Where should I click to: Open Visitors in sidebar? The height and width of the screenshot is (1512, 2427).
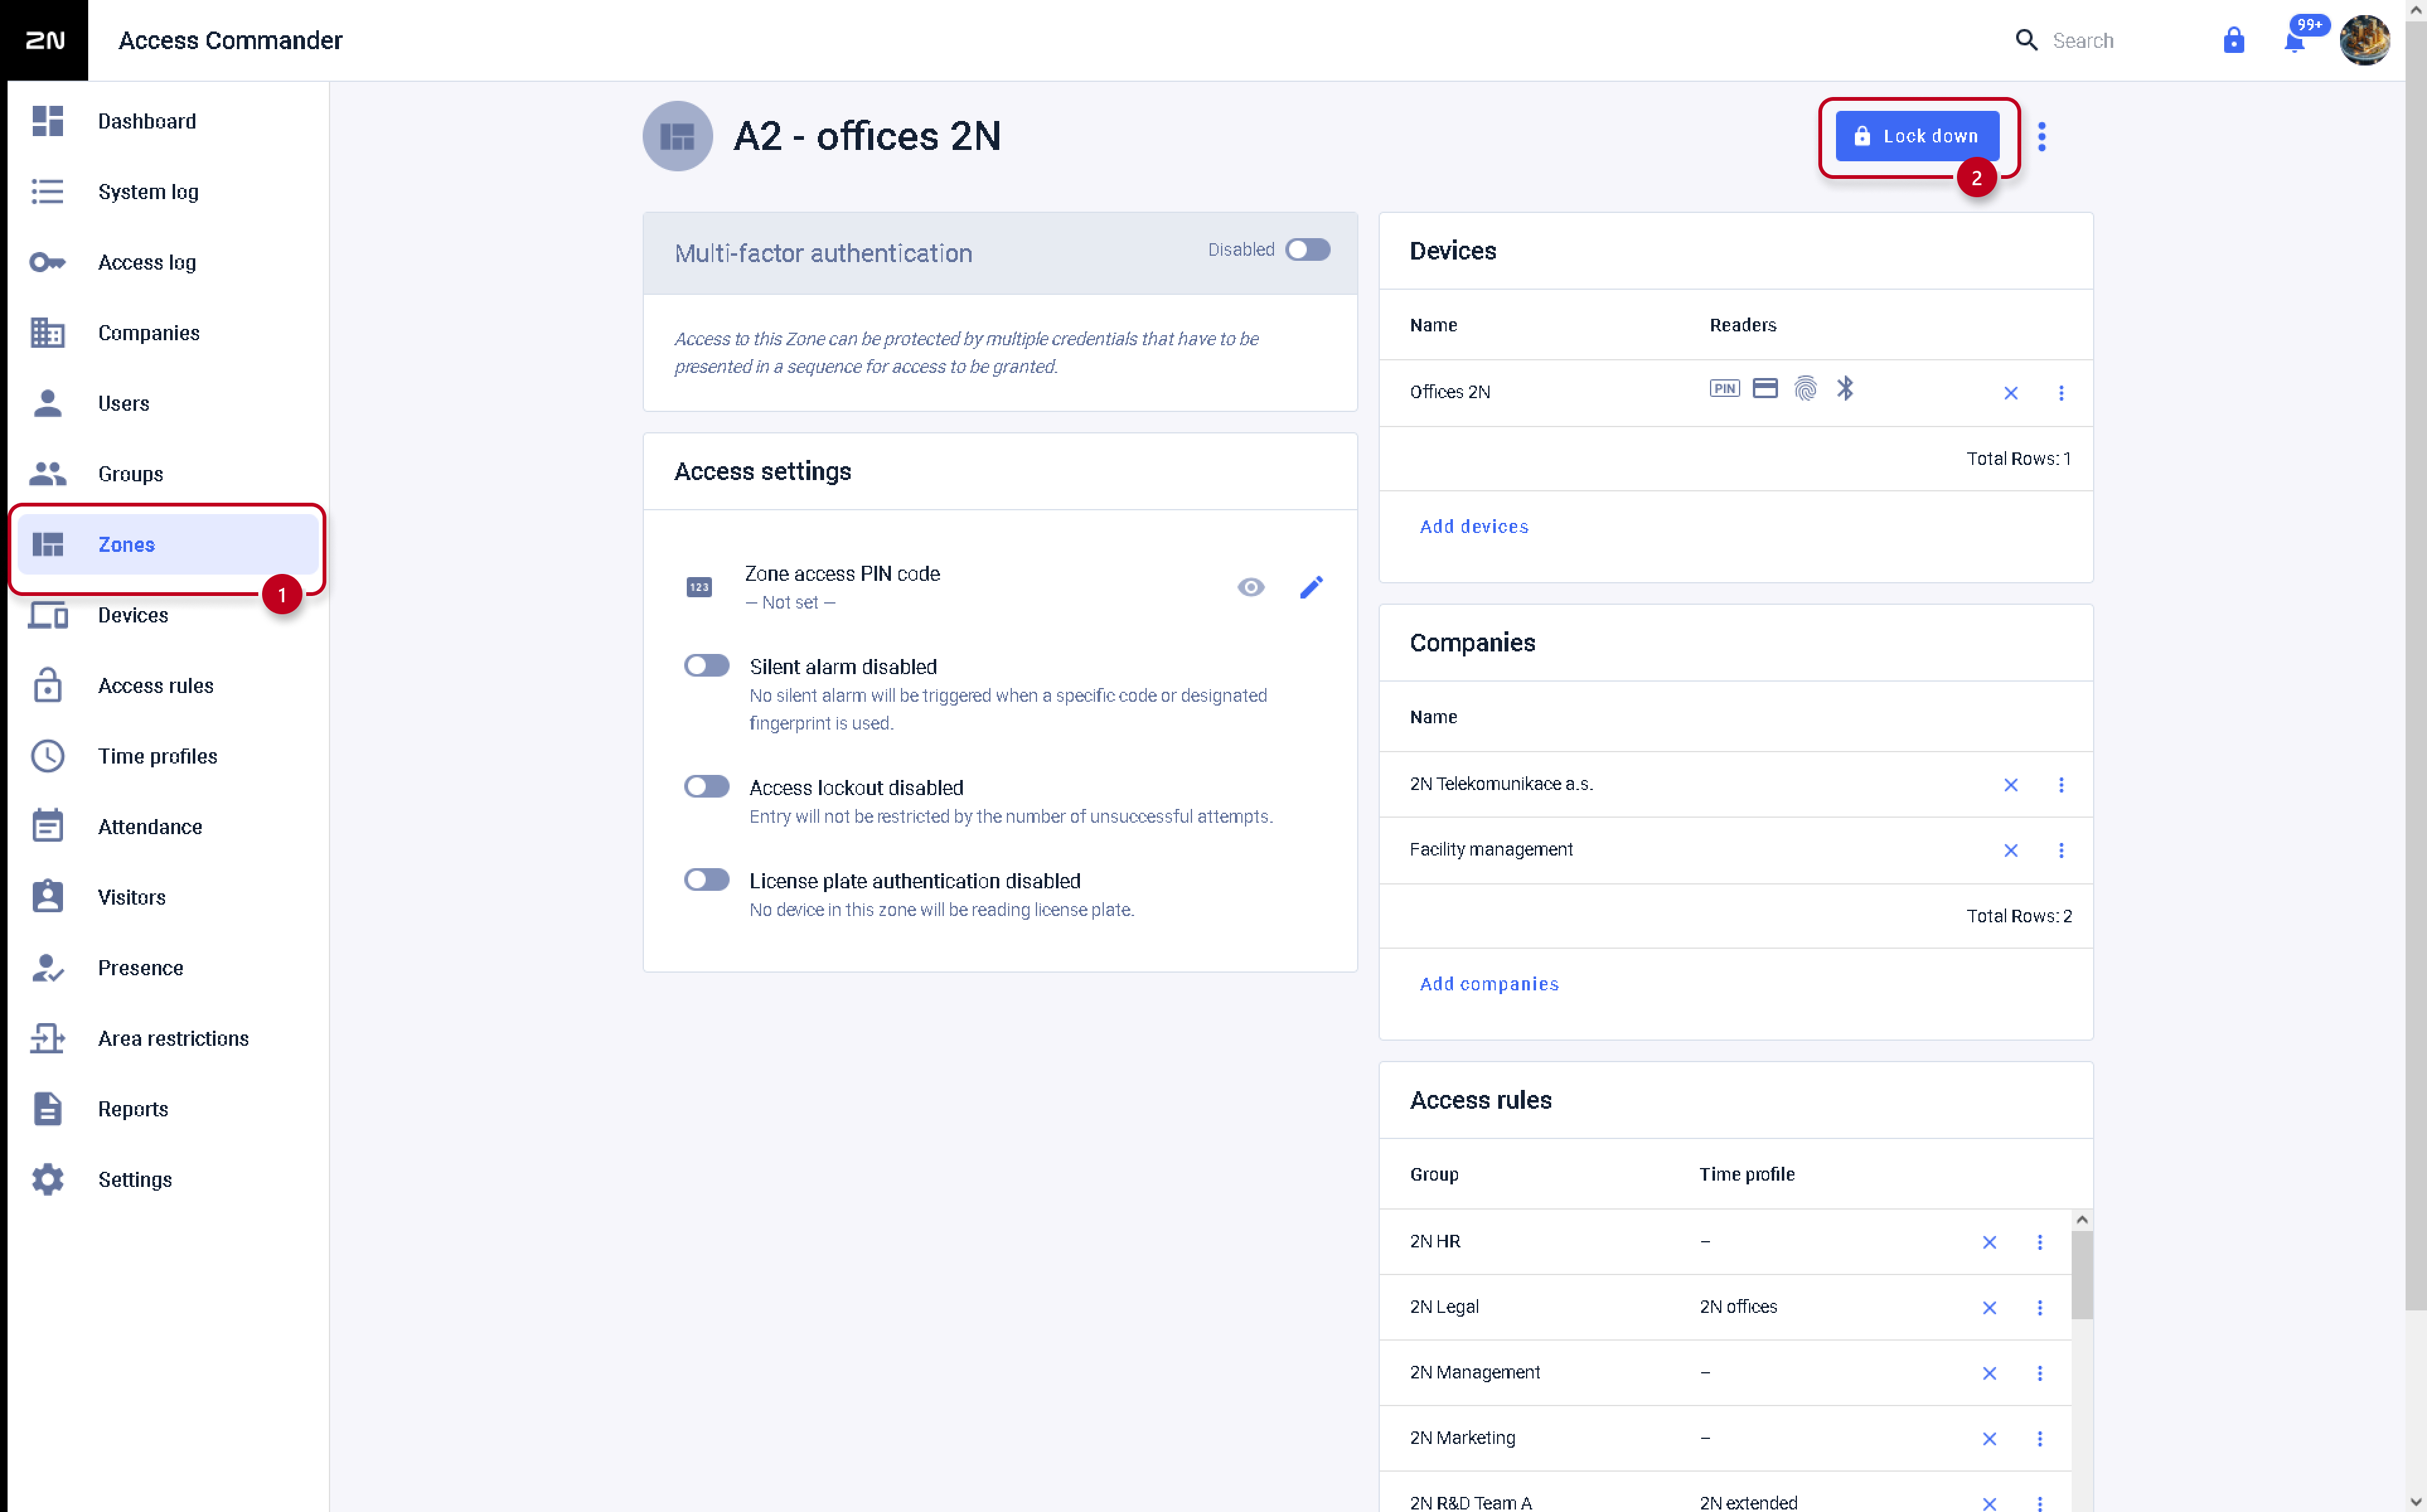point(168,897)
